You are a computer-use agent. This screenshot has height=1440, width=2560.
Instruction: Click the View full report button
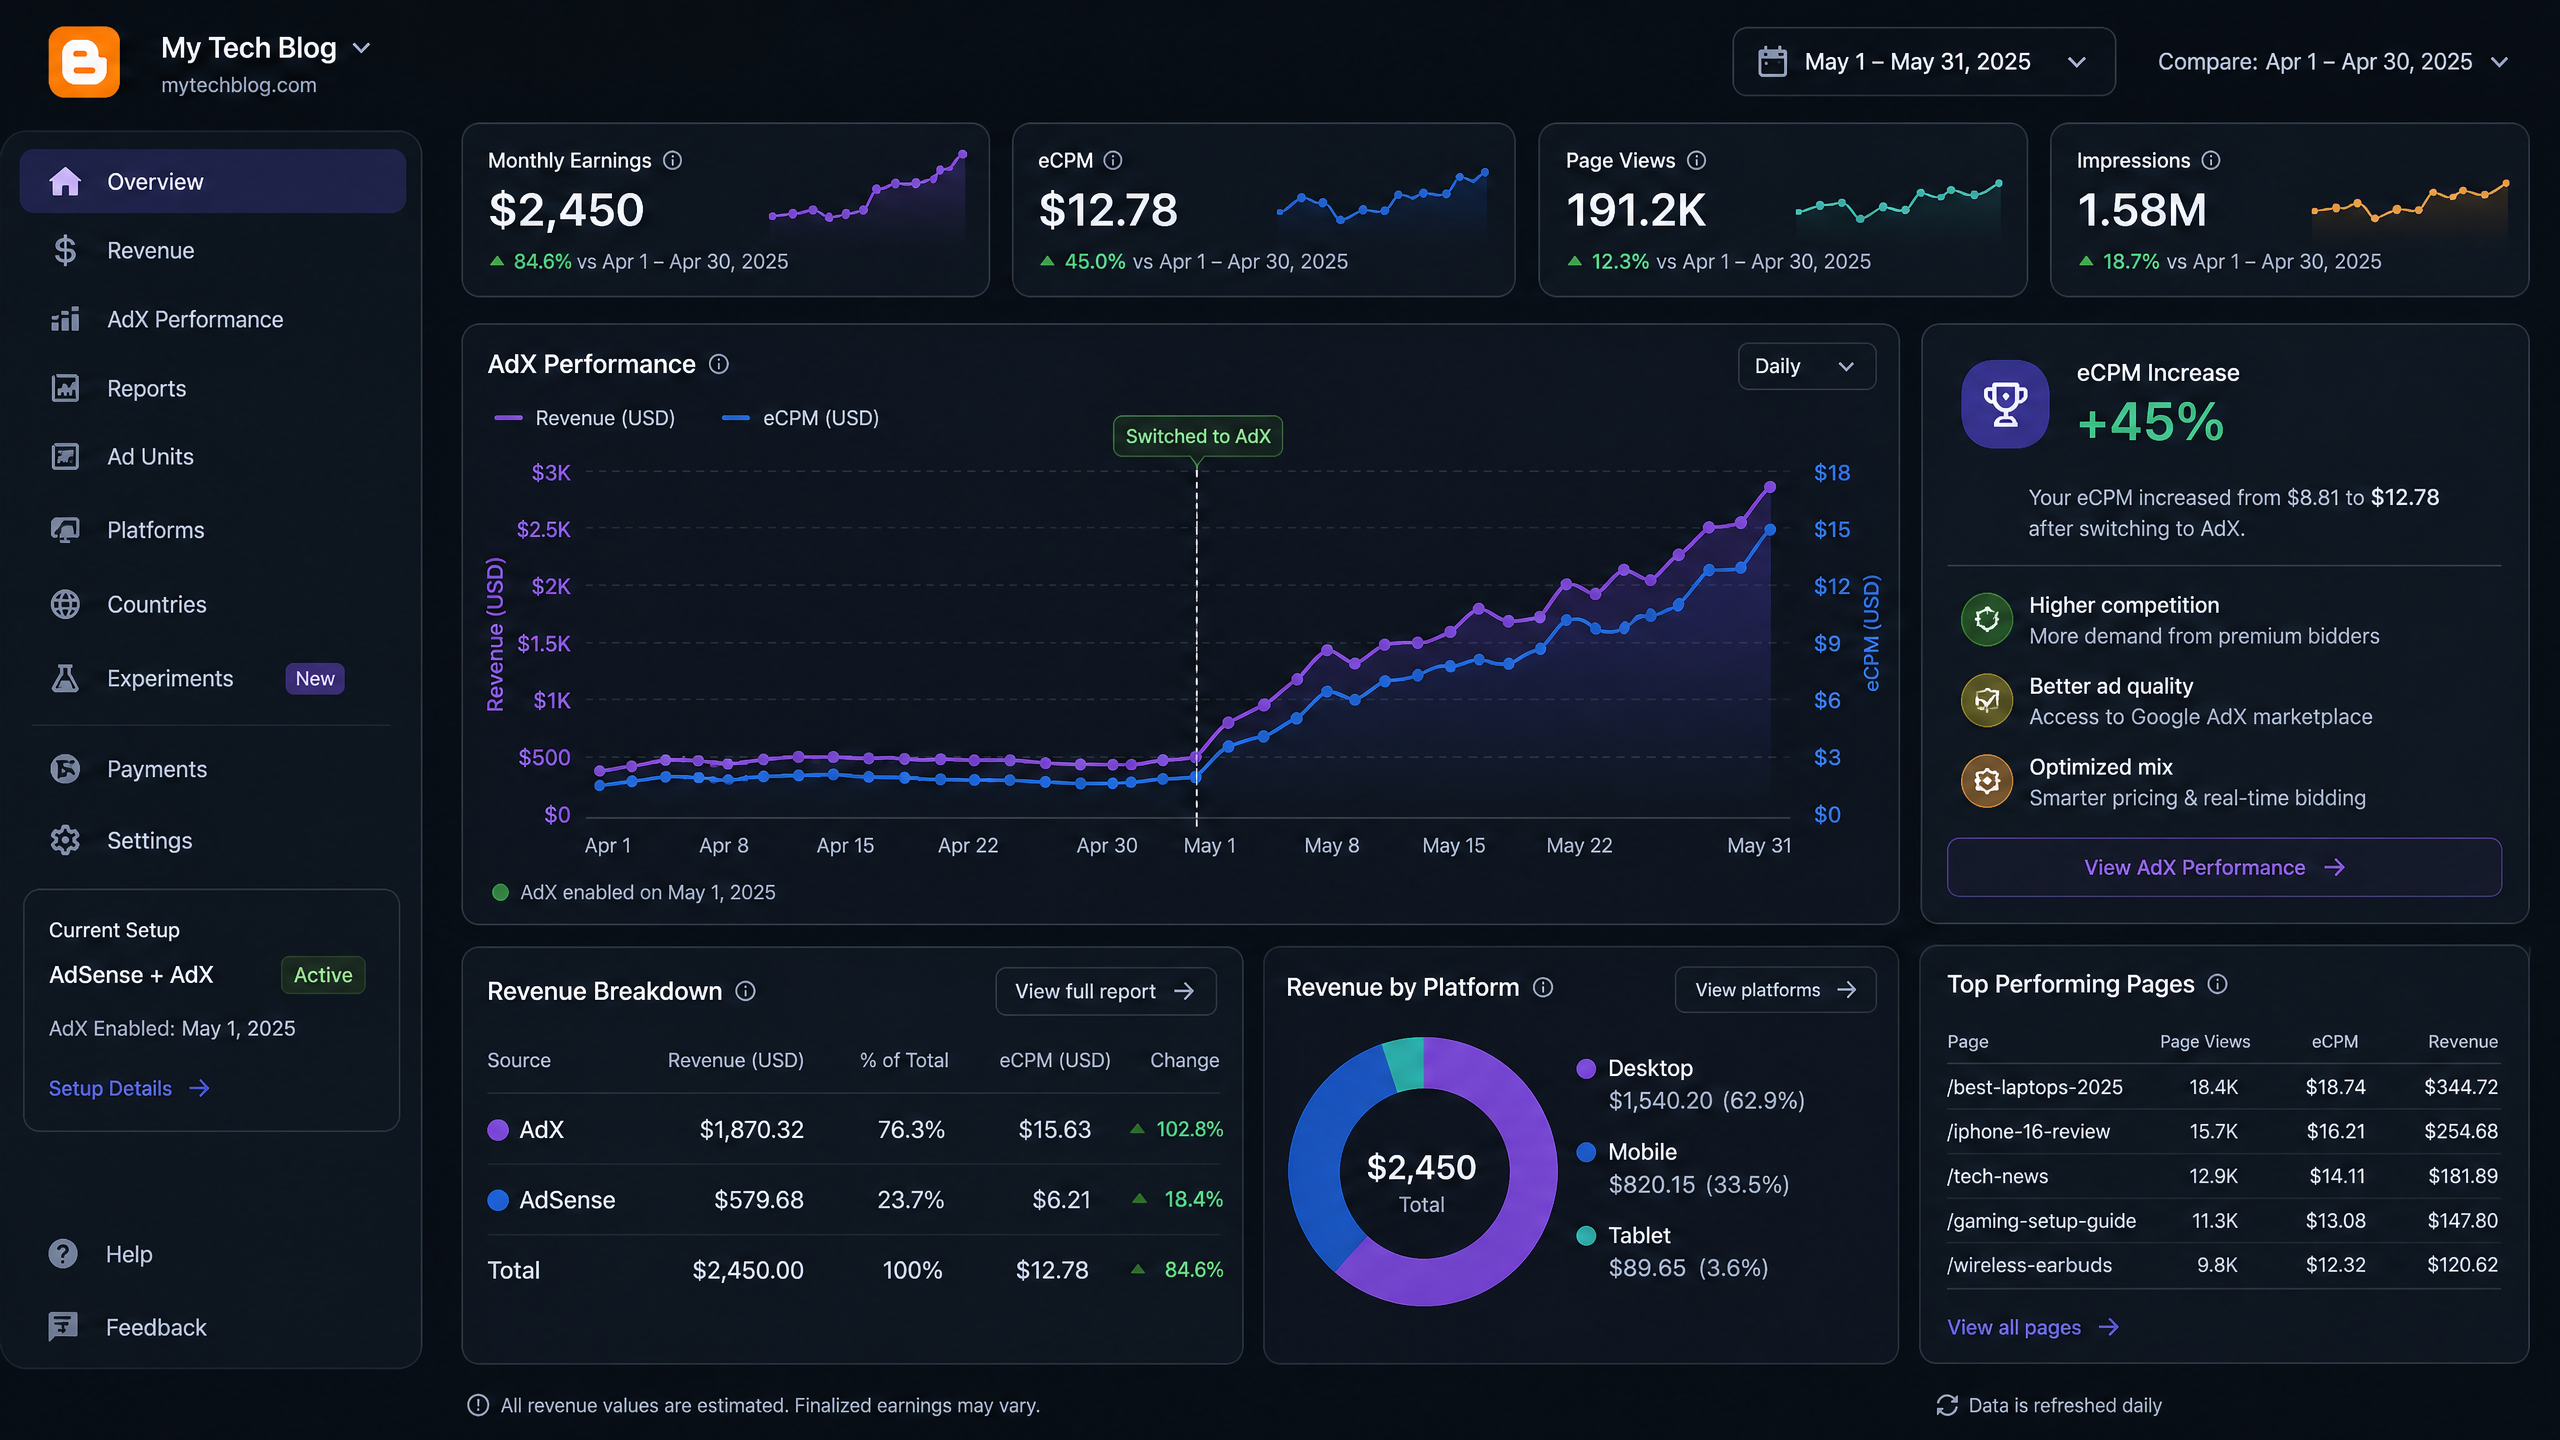click(x=1105, y=991)
